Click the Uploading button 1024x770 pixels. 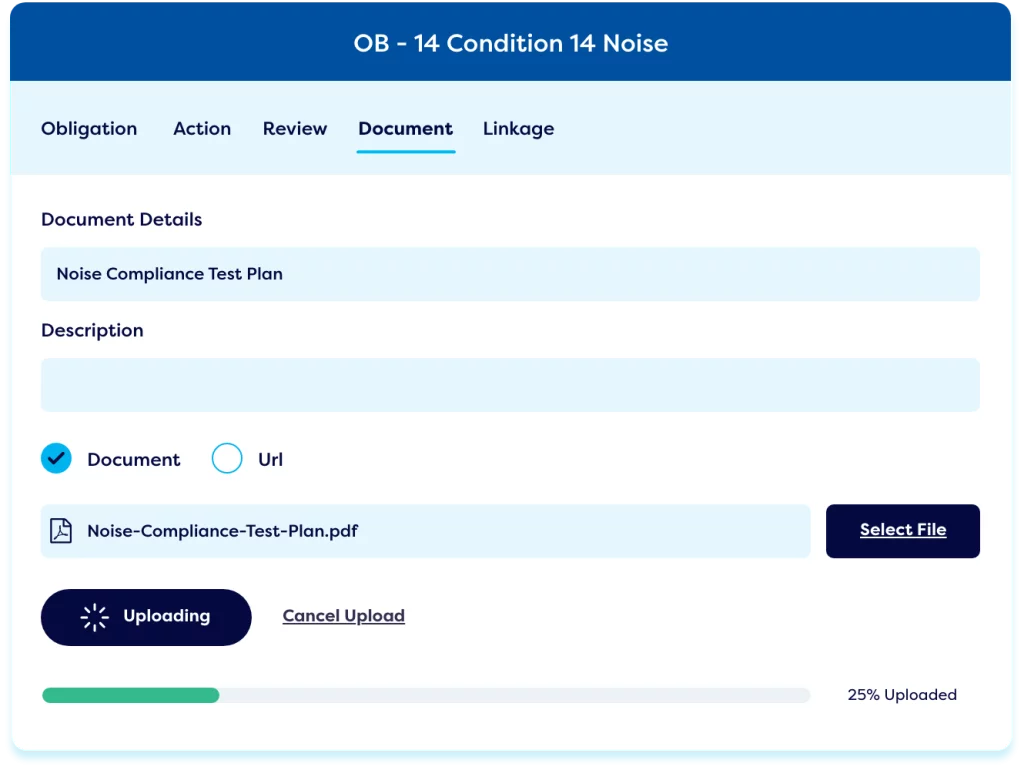[x=145, y=617]
